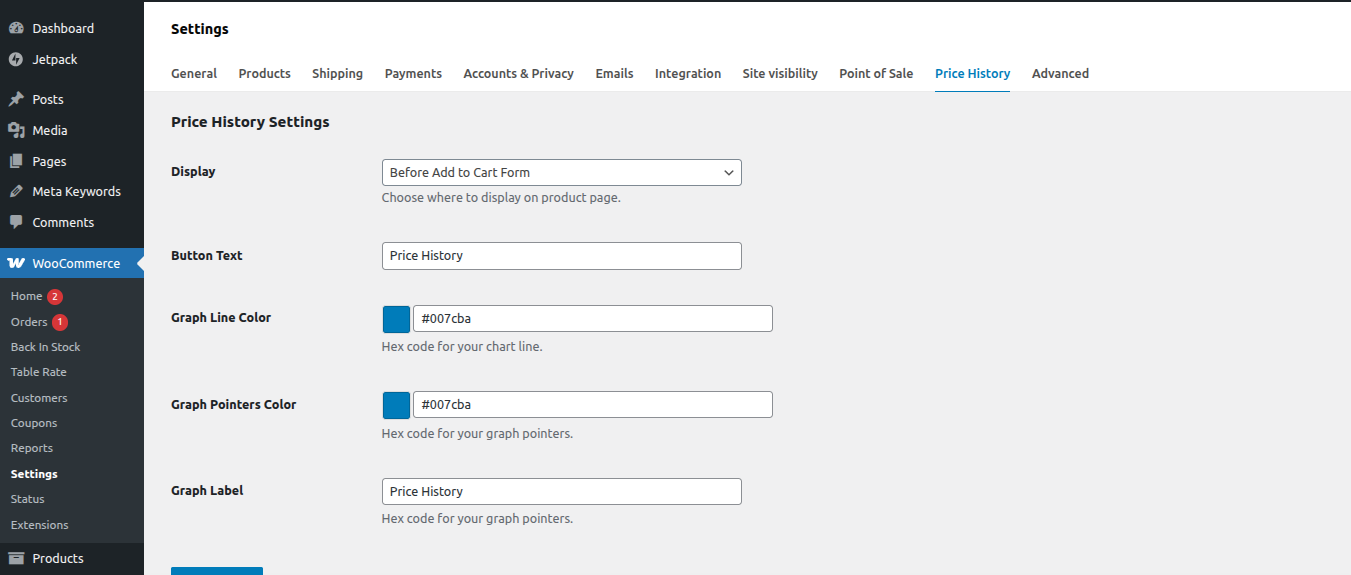This screenshot has width=1351, height=575.
Task: Open the Site visibility tab
Action: click(780, 73)
